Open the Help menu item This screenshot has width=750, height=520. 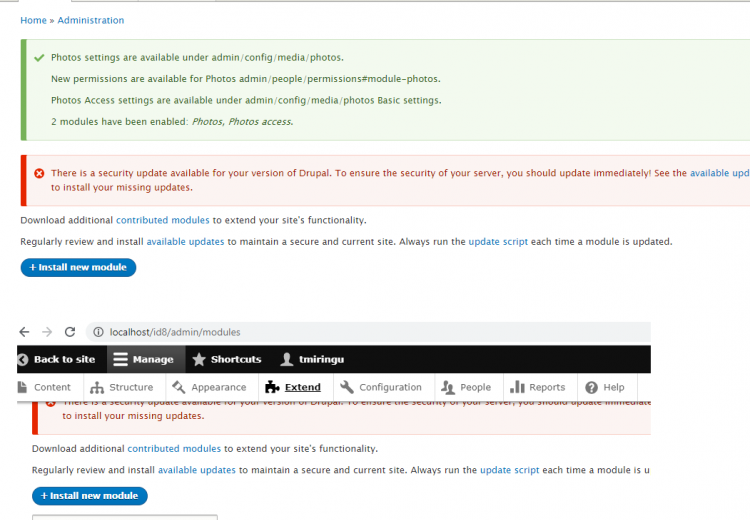point(605,387)
